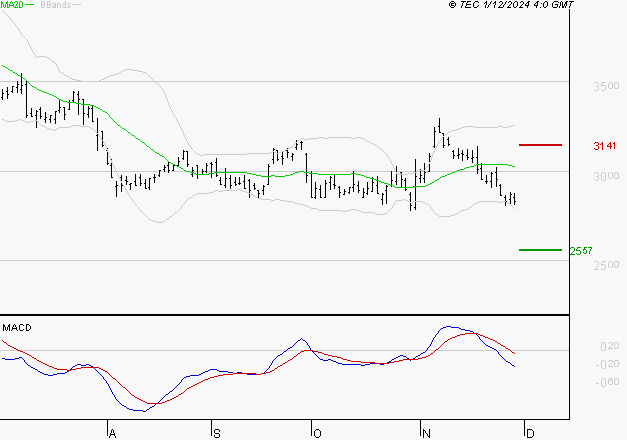
Task: Click the D month marker on the time axis
Action: pyautogui.click(x=528, y=432)
